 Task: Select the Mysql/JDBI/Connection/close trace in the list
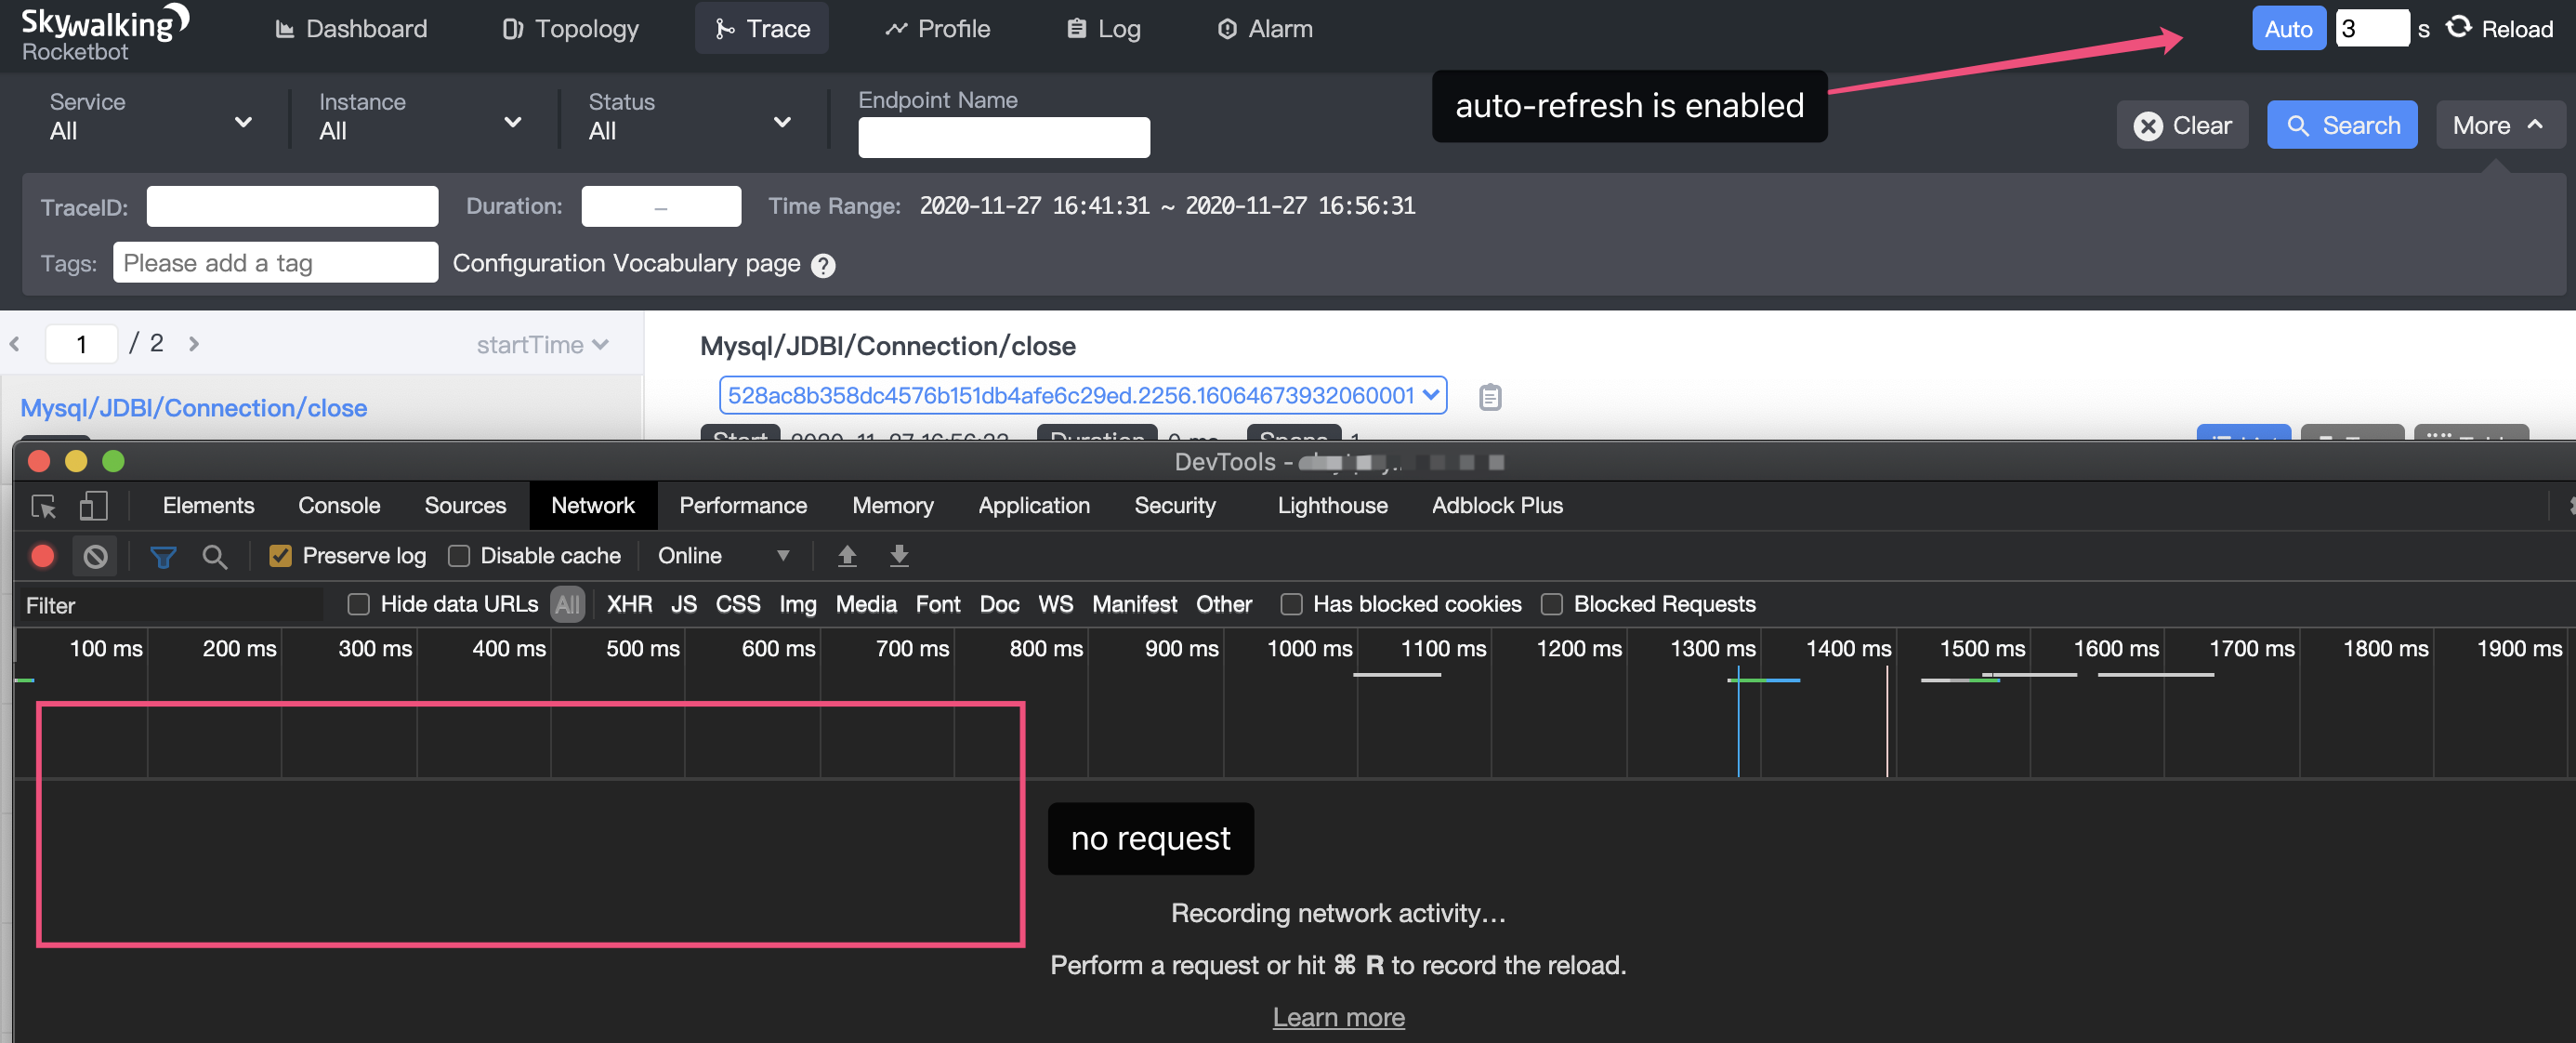[194, 408]
